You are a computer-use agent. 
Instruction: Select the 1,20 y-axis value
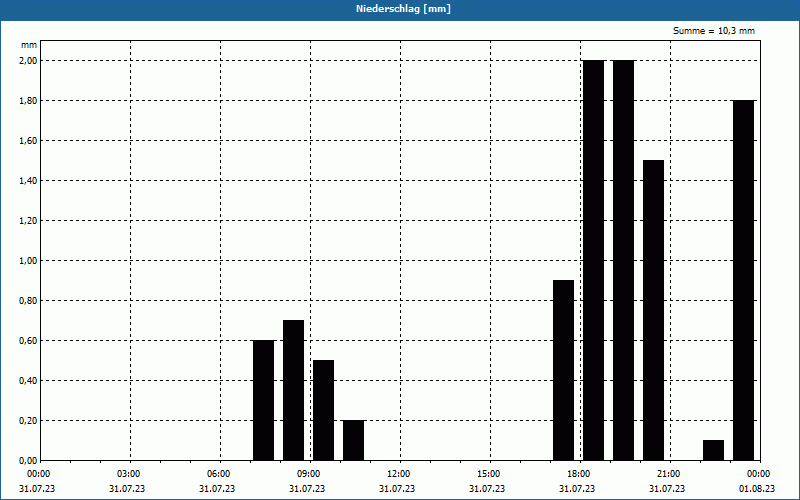coord(28,220)
